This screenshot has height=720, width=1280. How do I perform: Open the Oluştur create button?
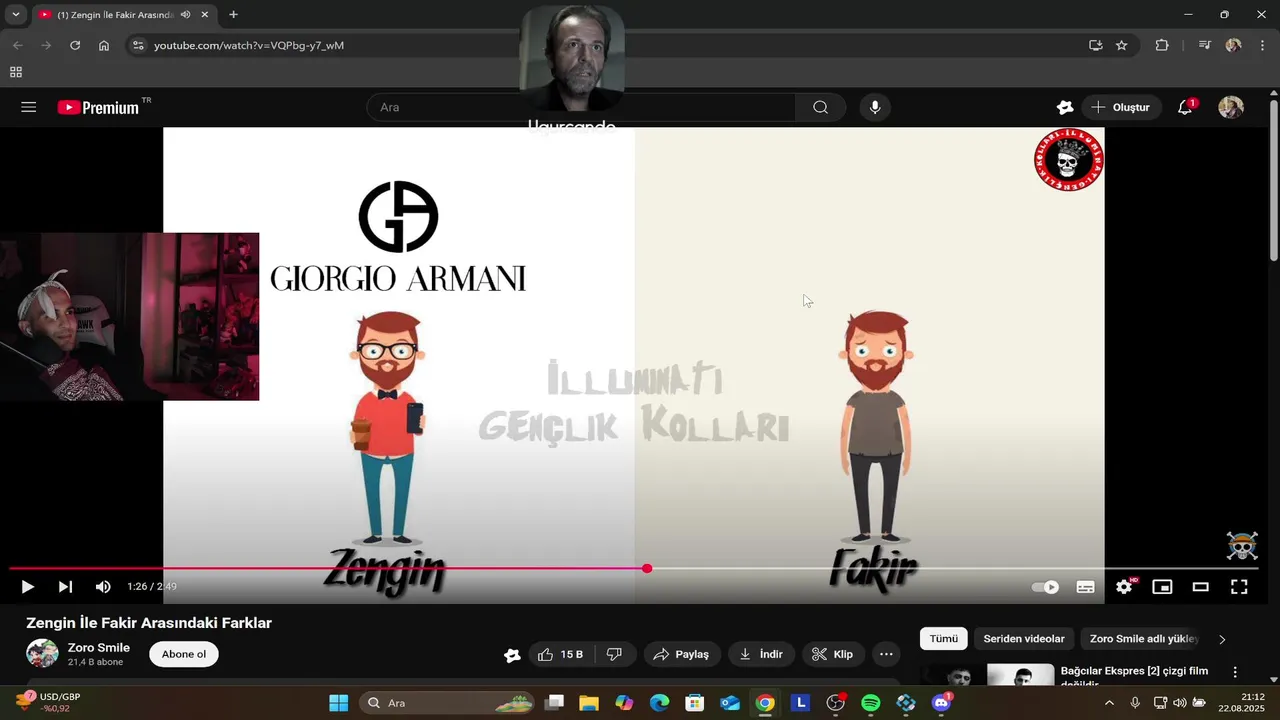coord(1121,107)
